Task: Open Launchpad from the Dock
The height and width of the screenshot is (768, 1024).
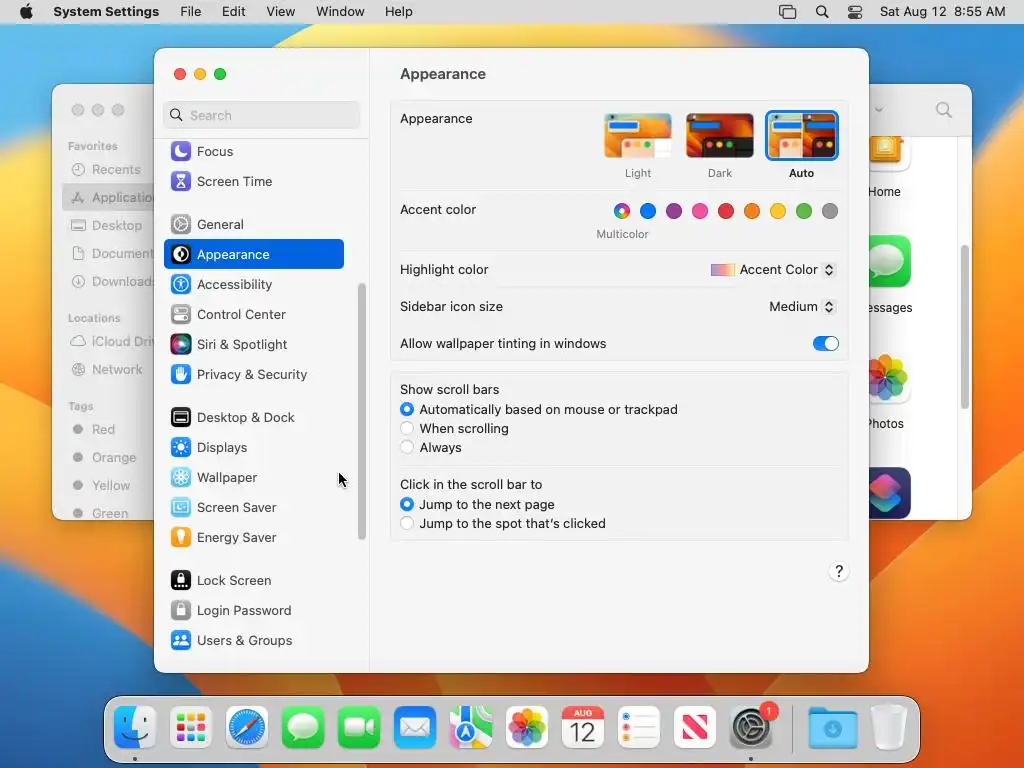Action: click(191, 728)
